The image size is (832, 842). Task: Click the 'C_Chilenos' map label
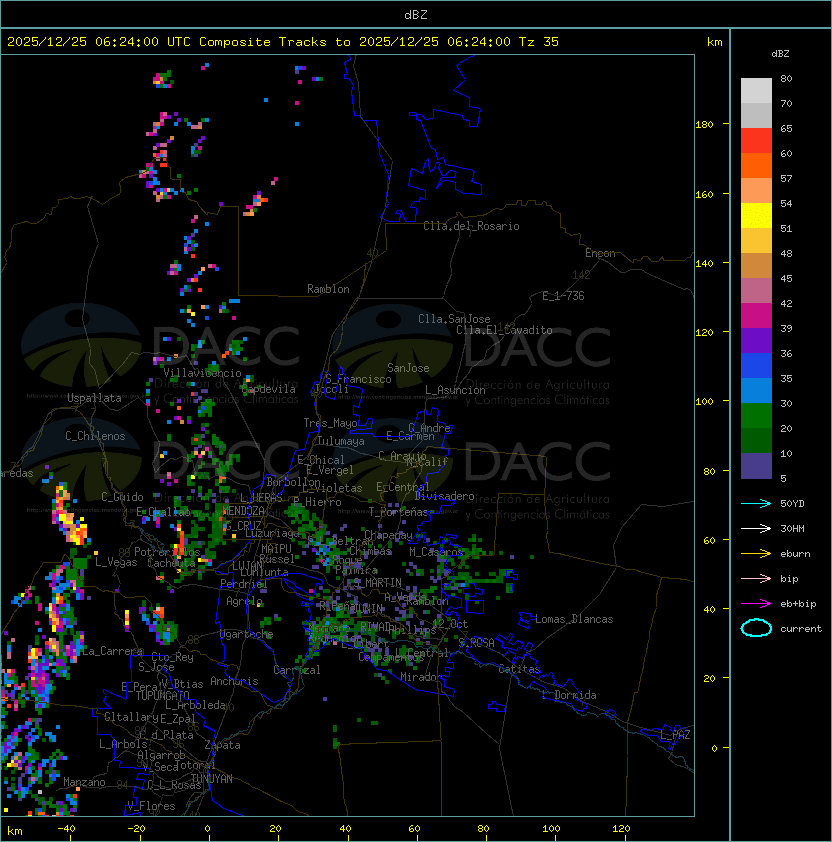point(95,436)
